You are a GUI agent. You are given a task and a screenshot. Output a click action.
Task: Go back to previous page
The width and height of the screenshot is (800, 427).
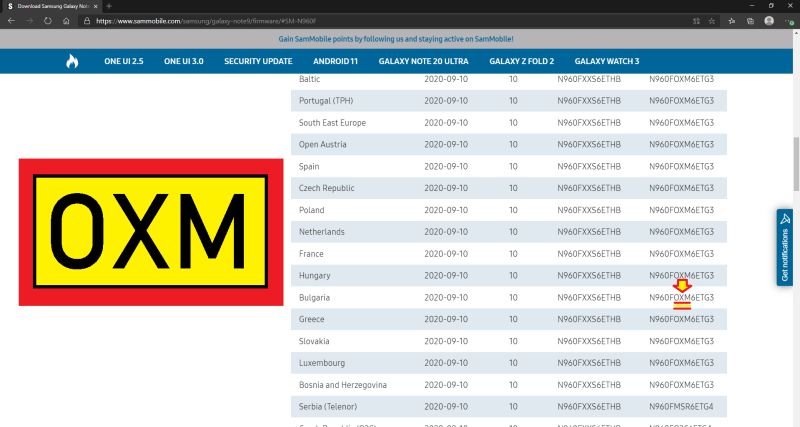coord(11,21)
